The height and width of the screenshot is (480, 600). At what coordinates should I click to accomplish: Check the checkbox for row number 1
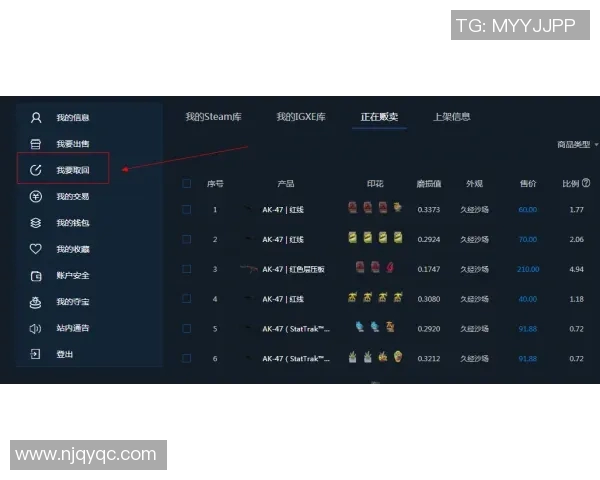coord(187,210)
